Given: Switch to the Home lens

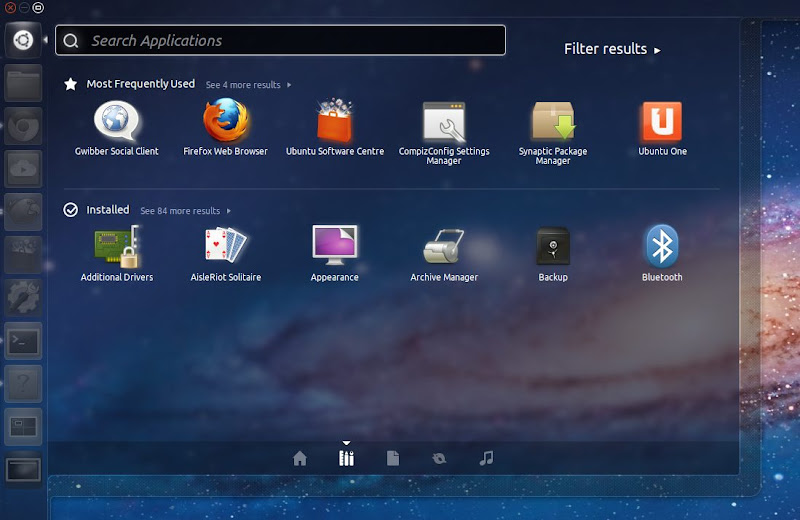Looking at the screenshot, I should tap(300, 458).
